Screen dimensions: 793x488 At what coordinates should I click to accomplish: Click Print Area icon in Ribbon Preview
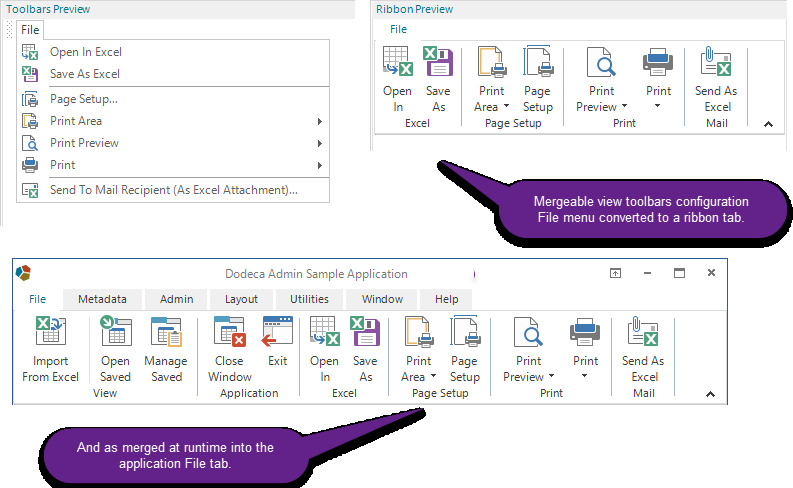[x=492, y=61]
